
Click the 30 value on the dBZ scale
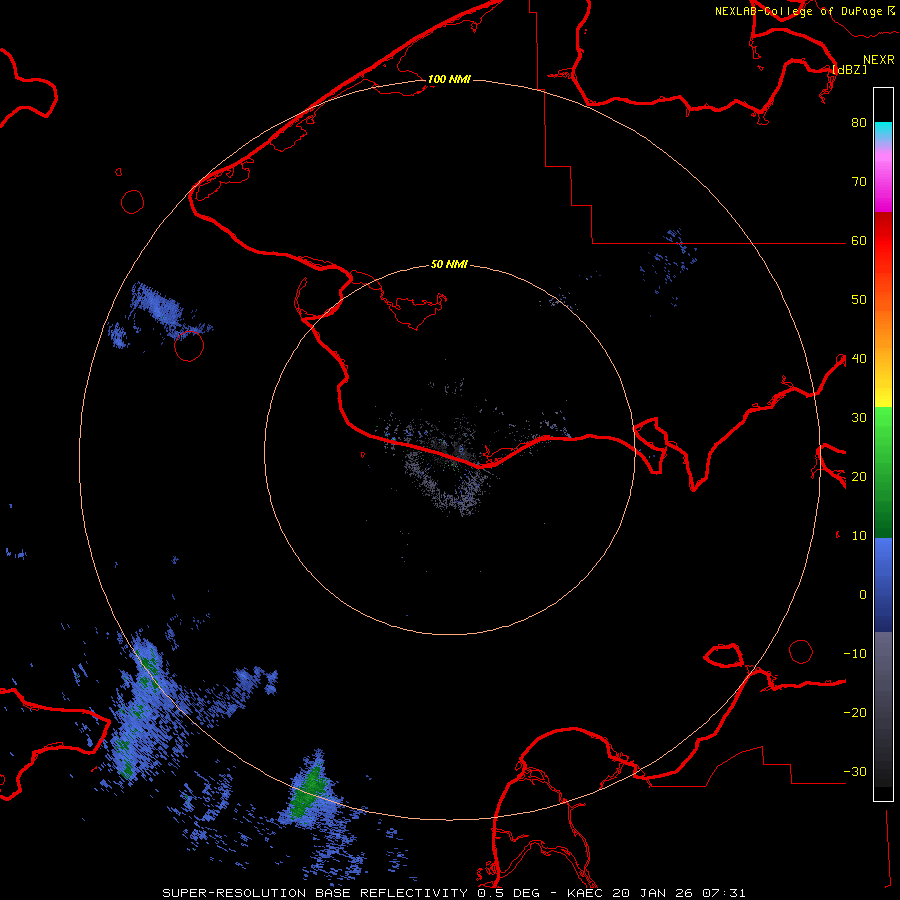click(859, 417)
